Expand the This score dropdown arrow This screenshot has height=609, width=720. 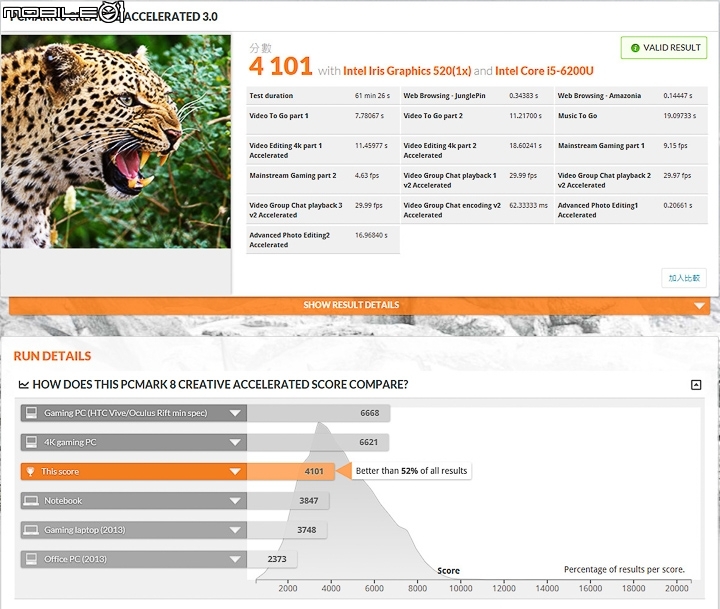(235, 472)
